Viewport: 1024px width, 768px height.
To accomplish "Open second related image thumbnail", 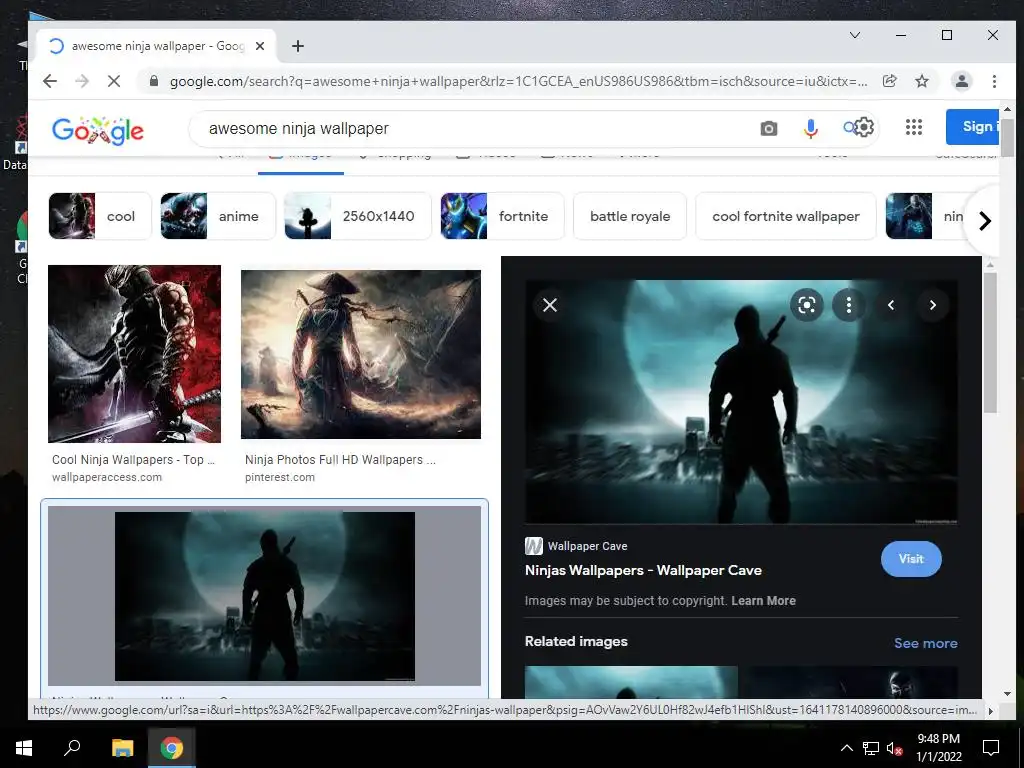I will click(852, 682).
